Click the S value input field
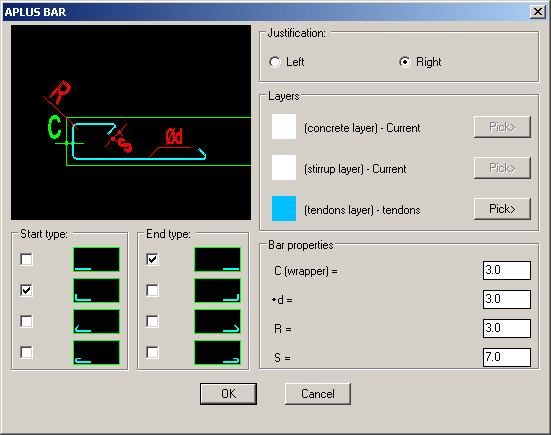 (507, 357)
